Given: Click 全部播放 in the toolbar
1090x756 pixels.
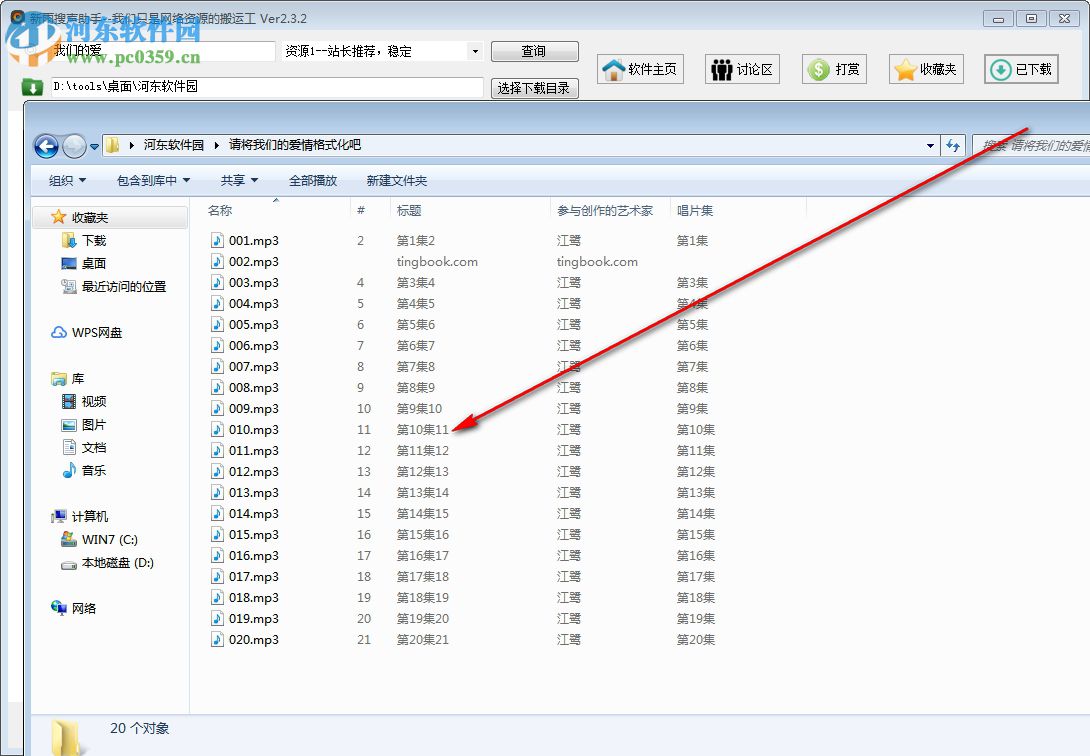Looking at the screenshot, I should click(x=313, y=181).
